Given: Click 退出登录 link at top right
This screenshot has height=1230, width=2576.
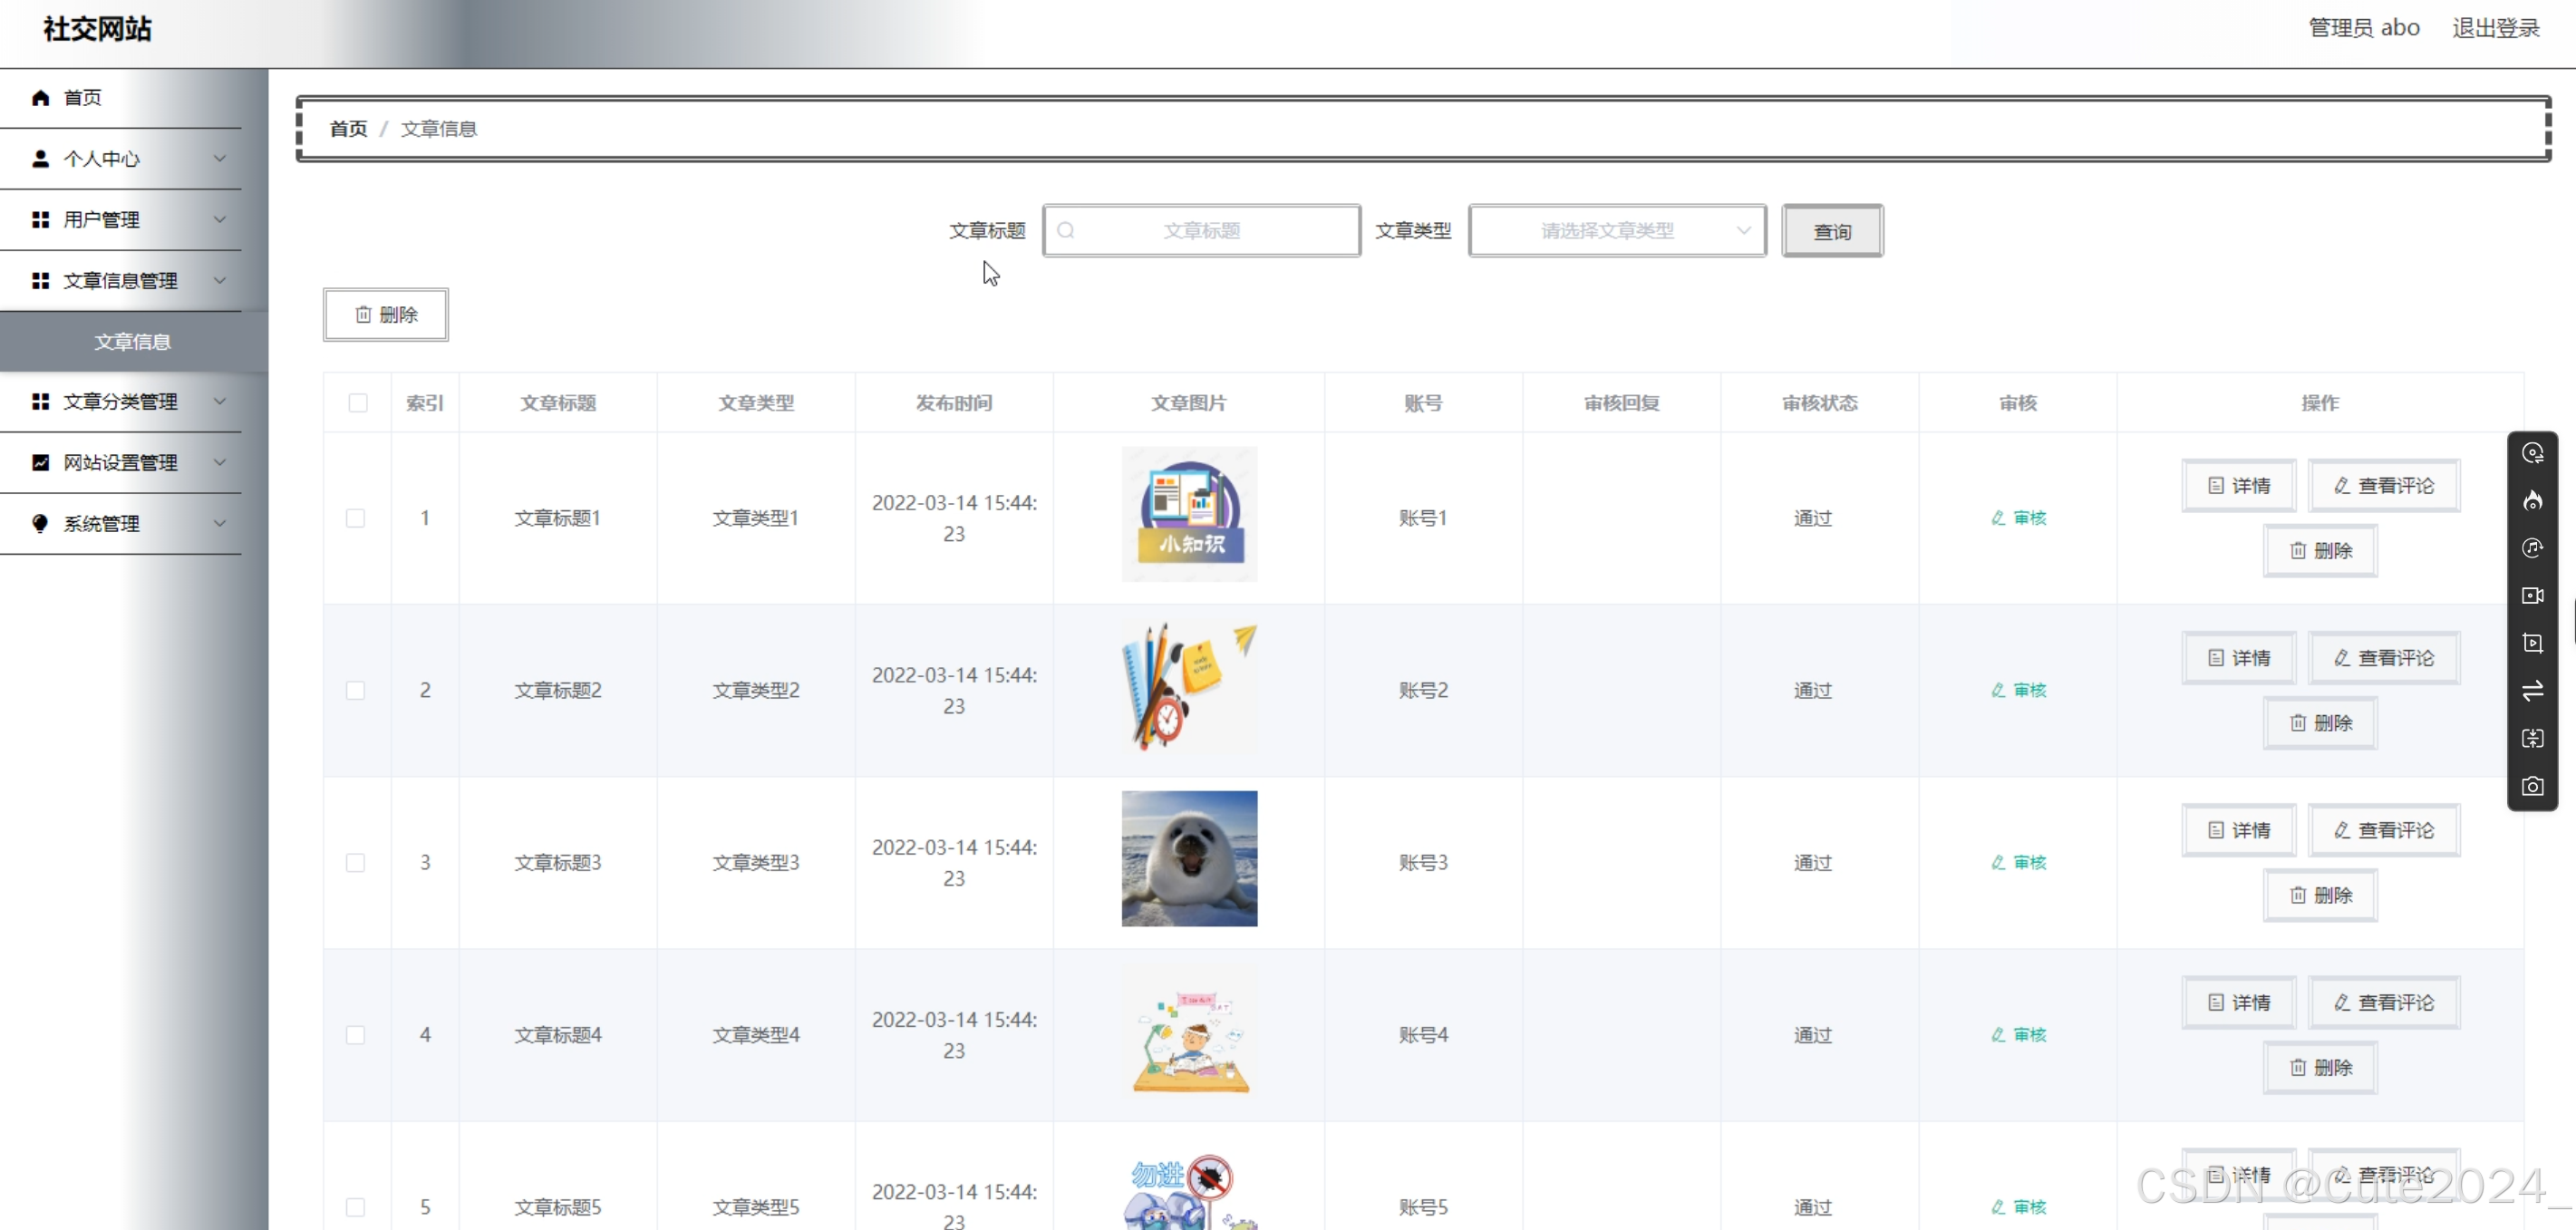Looking at the screenshot, I should 2495,28.
